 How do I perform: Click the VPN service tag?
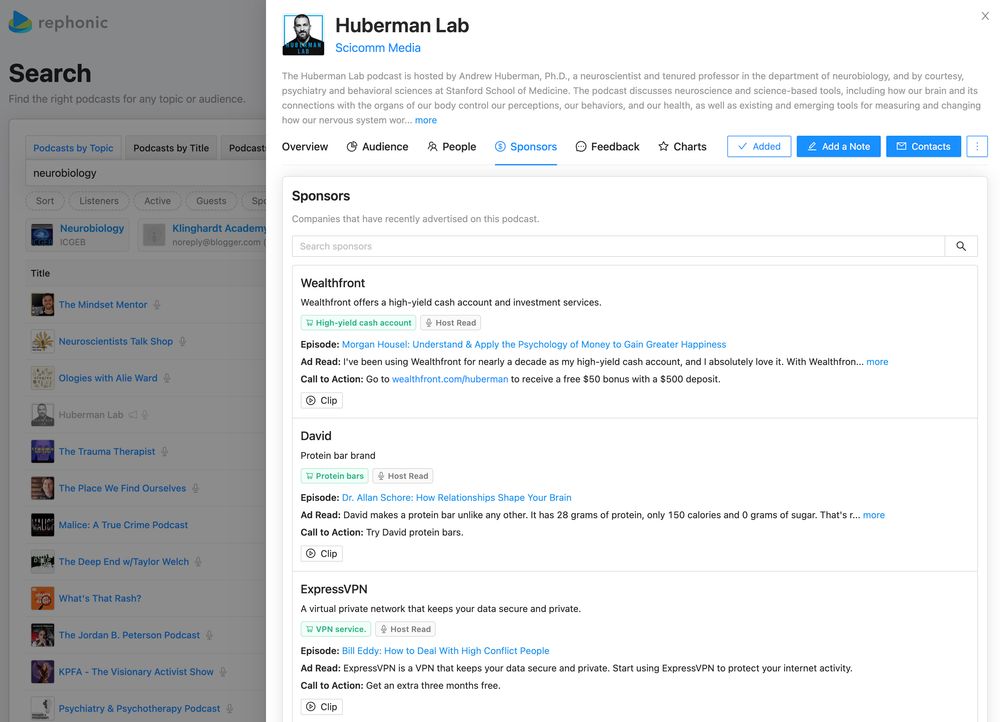[x=336, y=629]
